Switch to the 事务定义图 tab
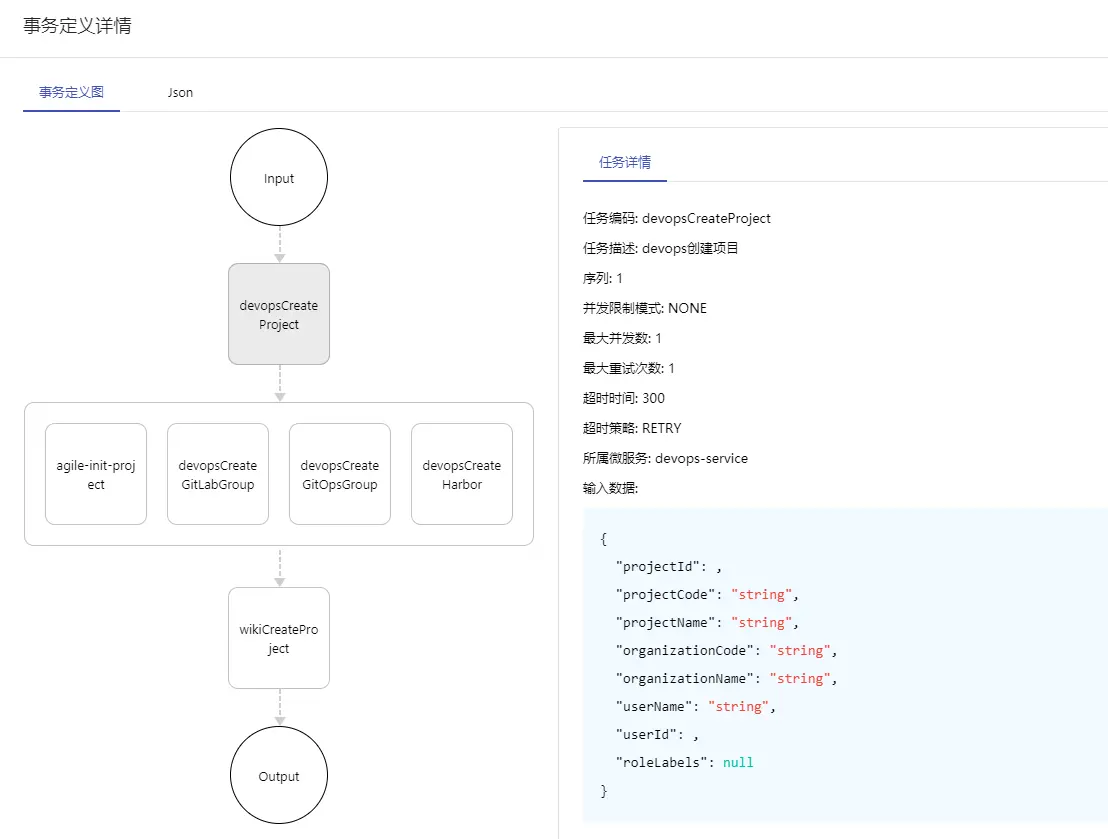The image size is (1108, 839). tap(71, 93)
